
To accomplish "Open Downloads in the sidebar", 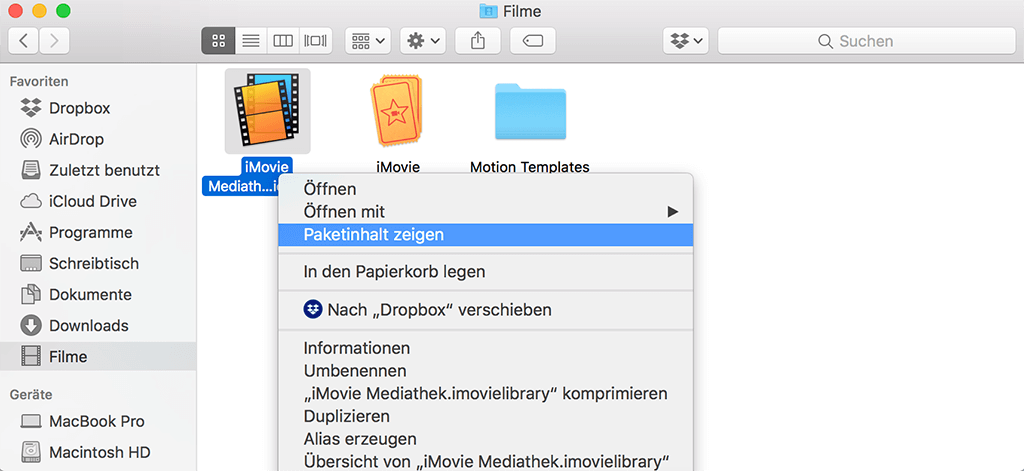I will (x=98, y=325).
